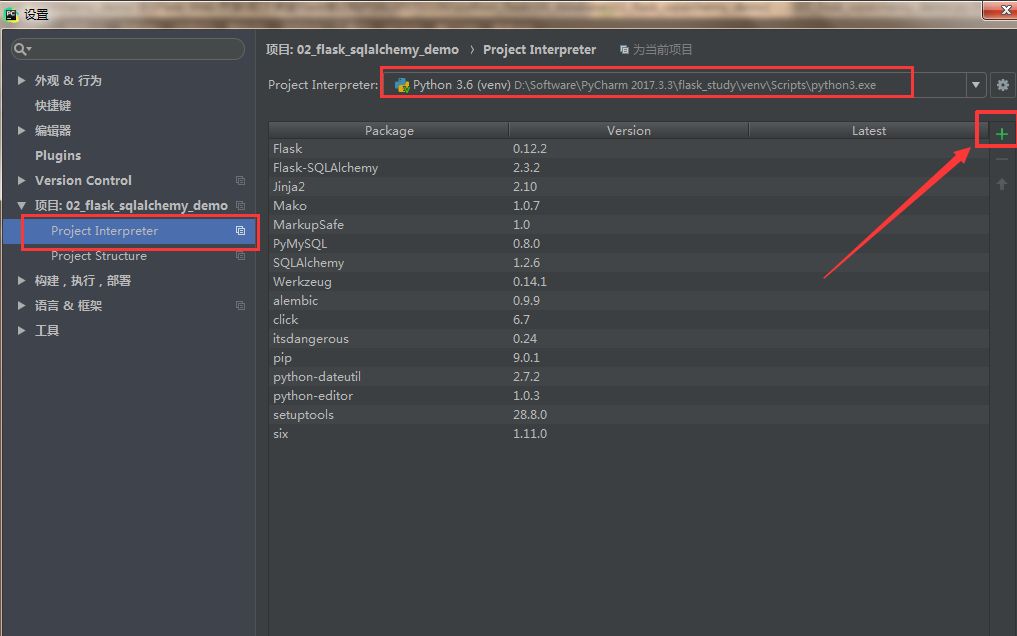Select the itsdangerous package row
This screenshot has height=636, width=1017.
click(628, 338)
